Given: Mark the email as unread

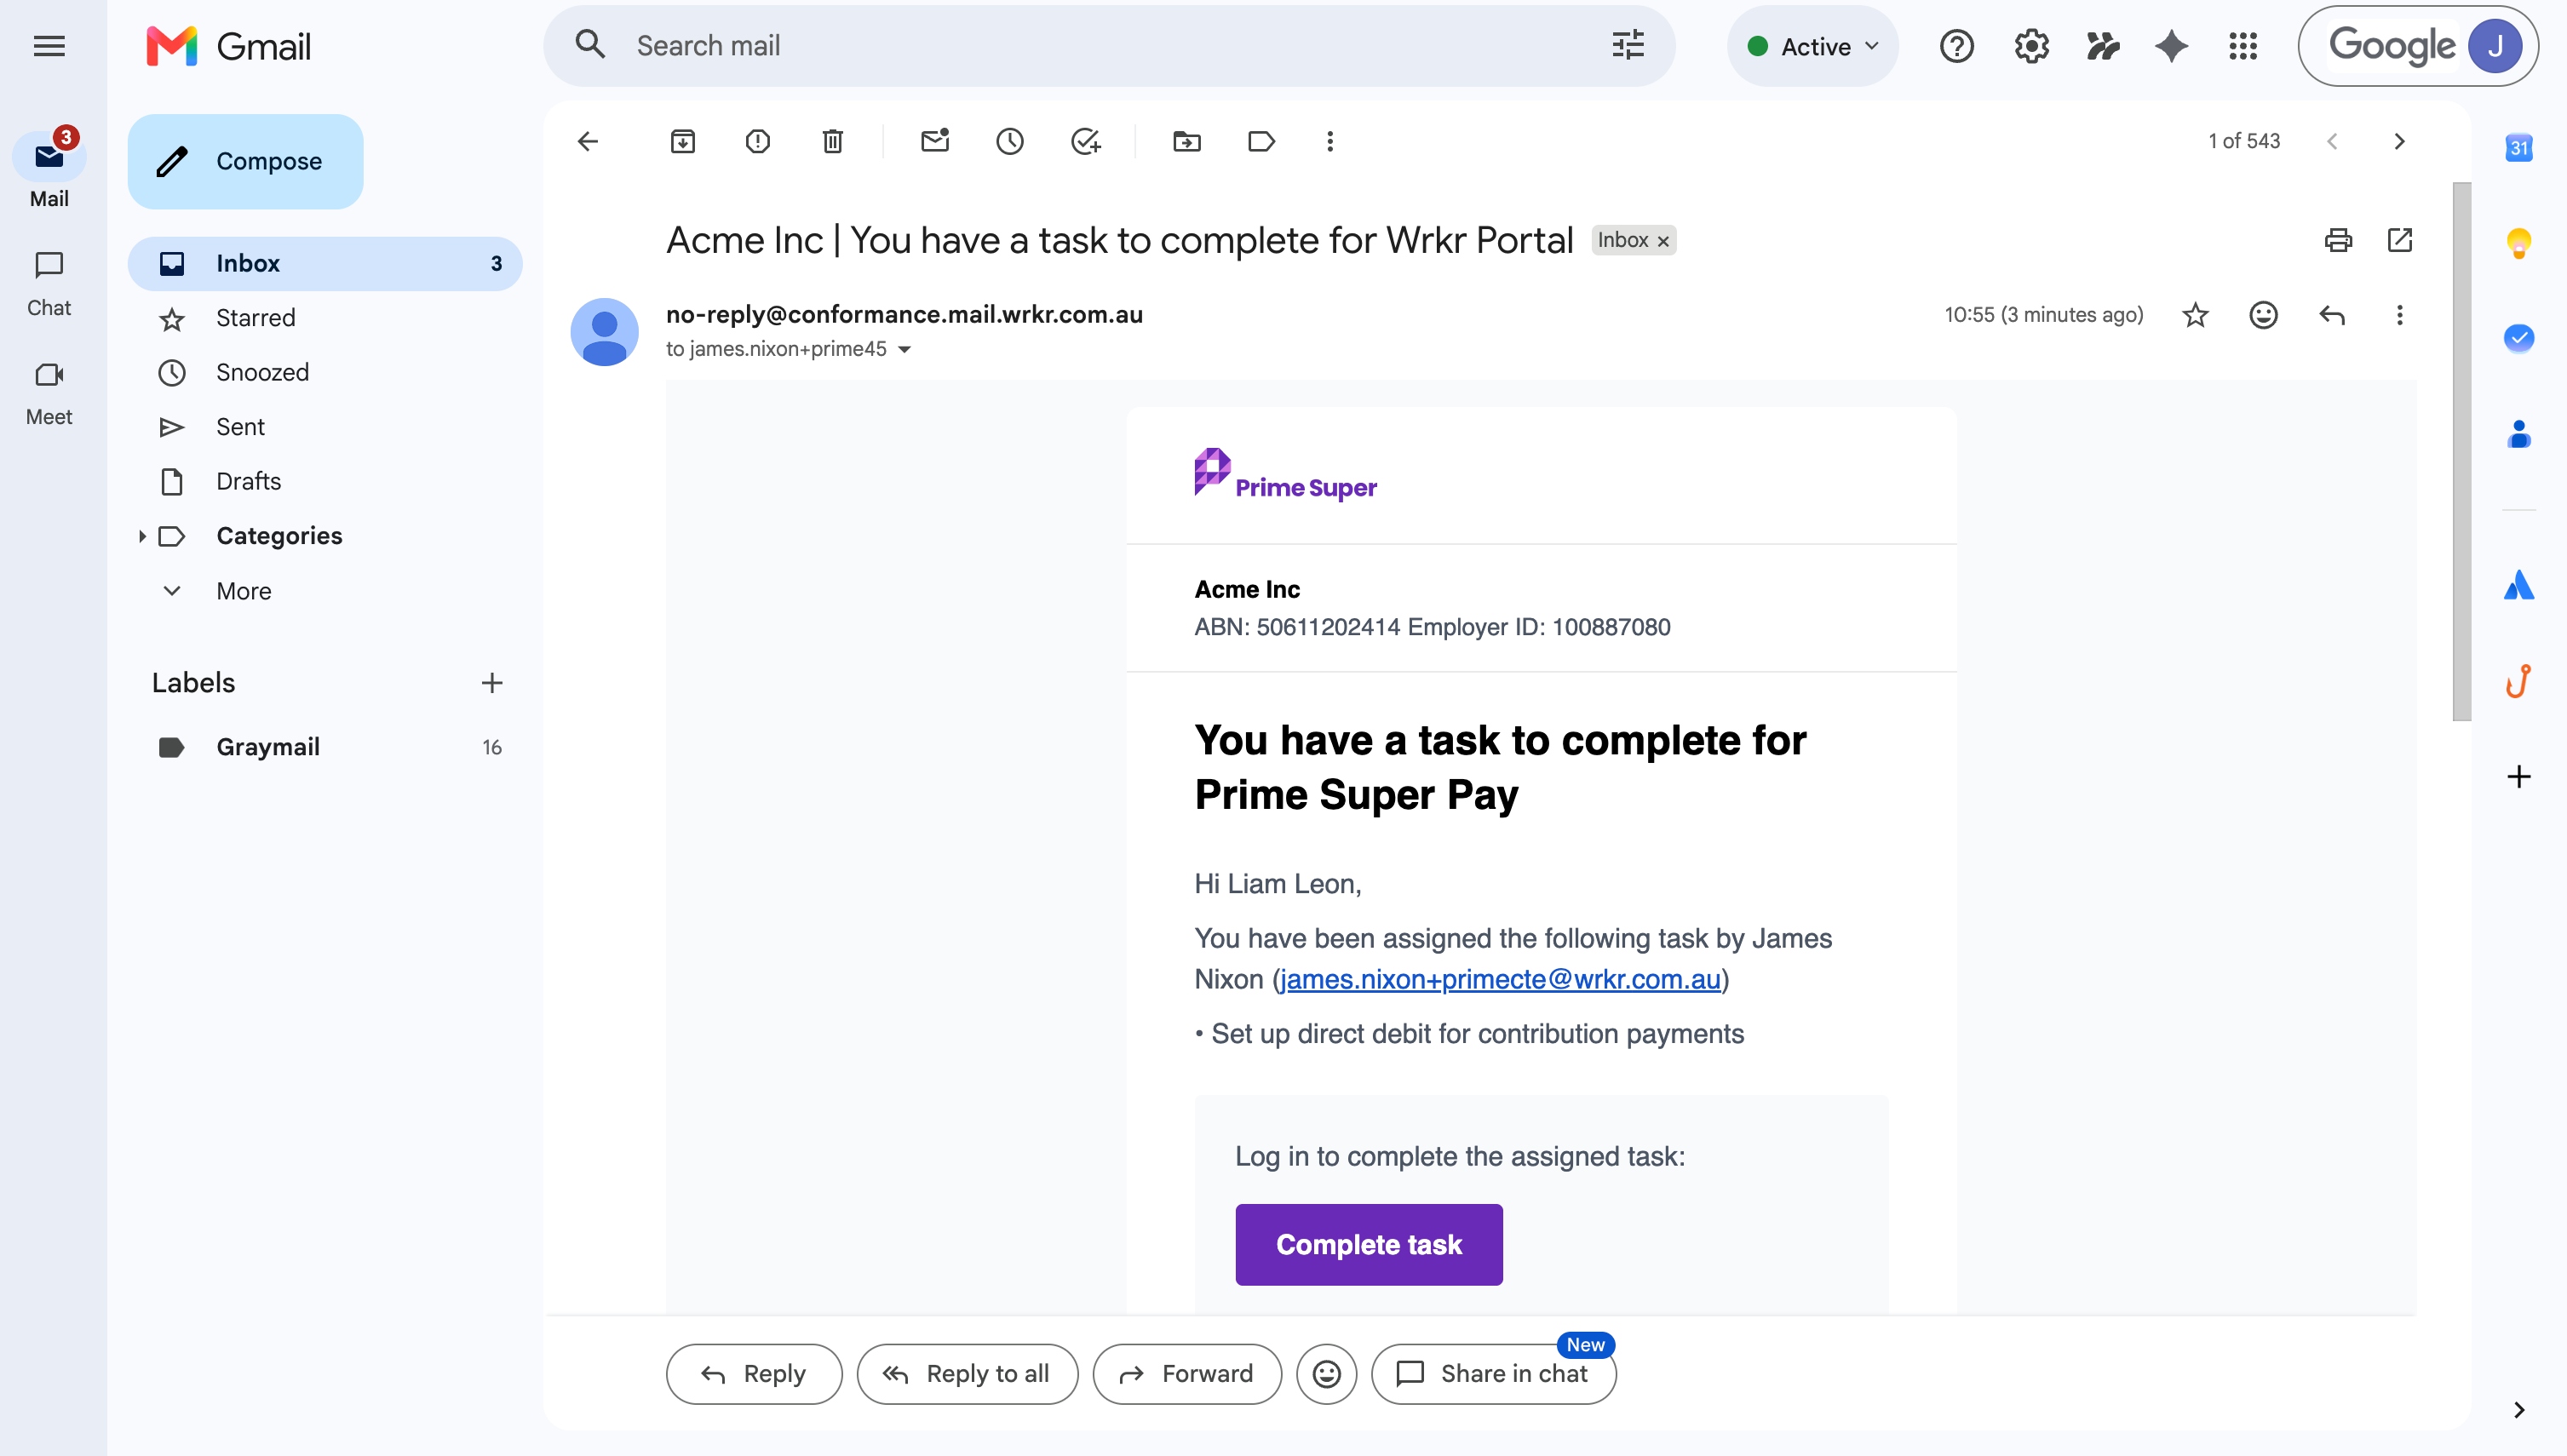Looking at the screenshot, I should point(935,141).
